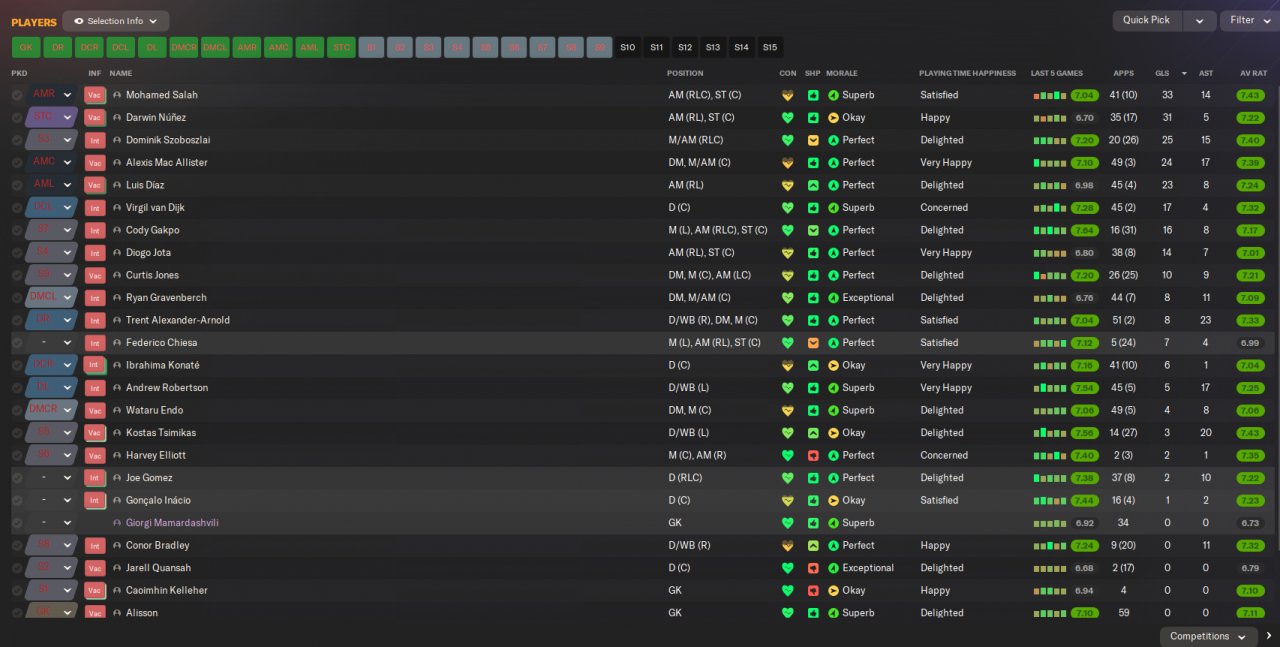The height and width of the screenshot is (647, 1280).
Task: Click the sort arrow next to GLS
Action: tap(1185, 73)
